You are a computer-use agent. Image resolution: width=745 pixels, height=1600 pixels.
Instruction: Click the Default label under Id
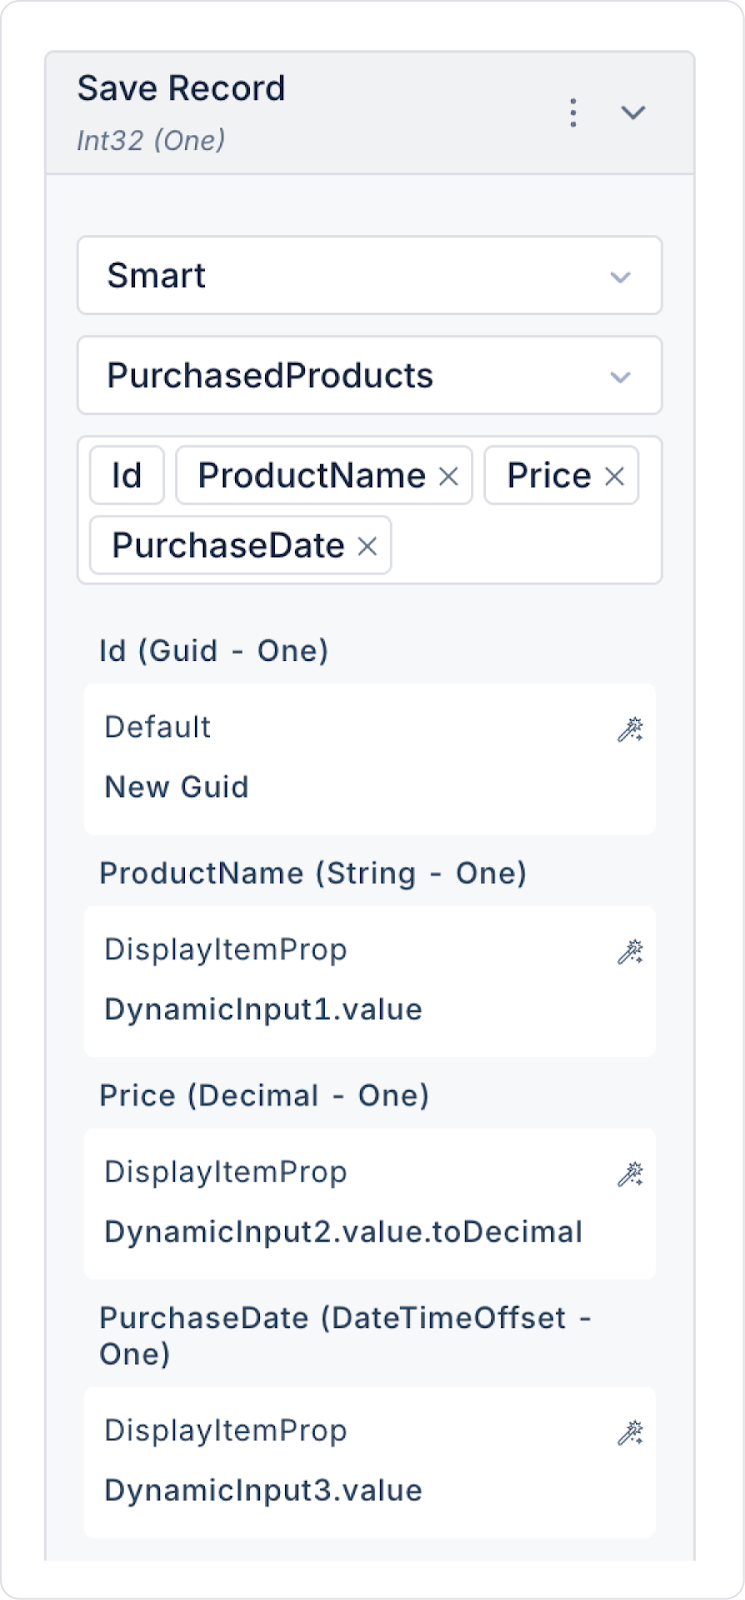(x=158, y=728)
